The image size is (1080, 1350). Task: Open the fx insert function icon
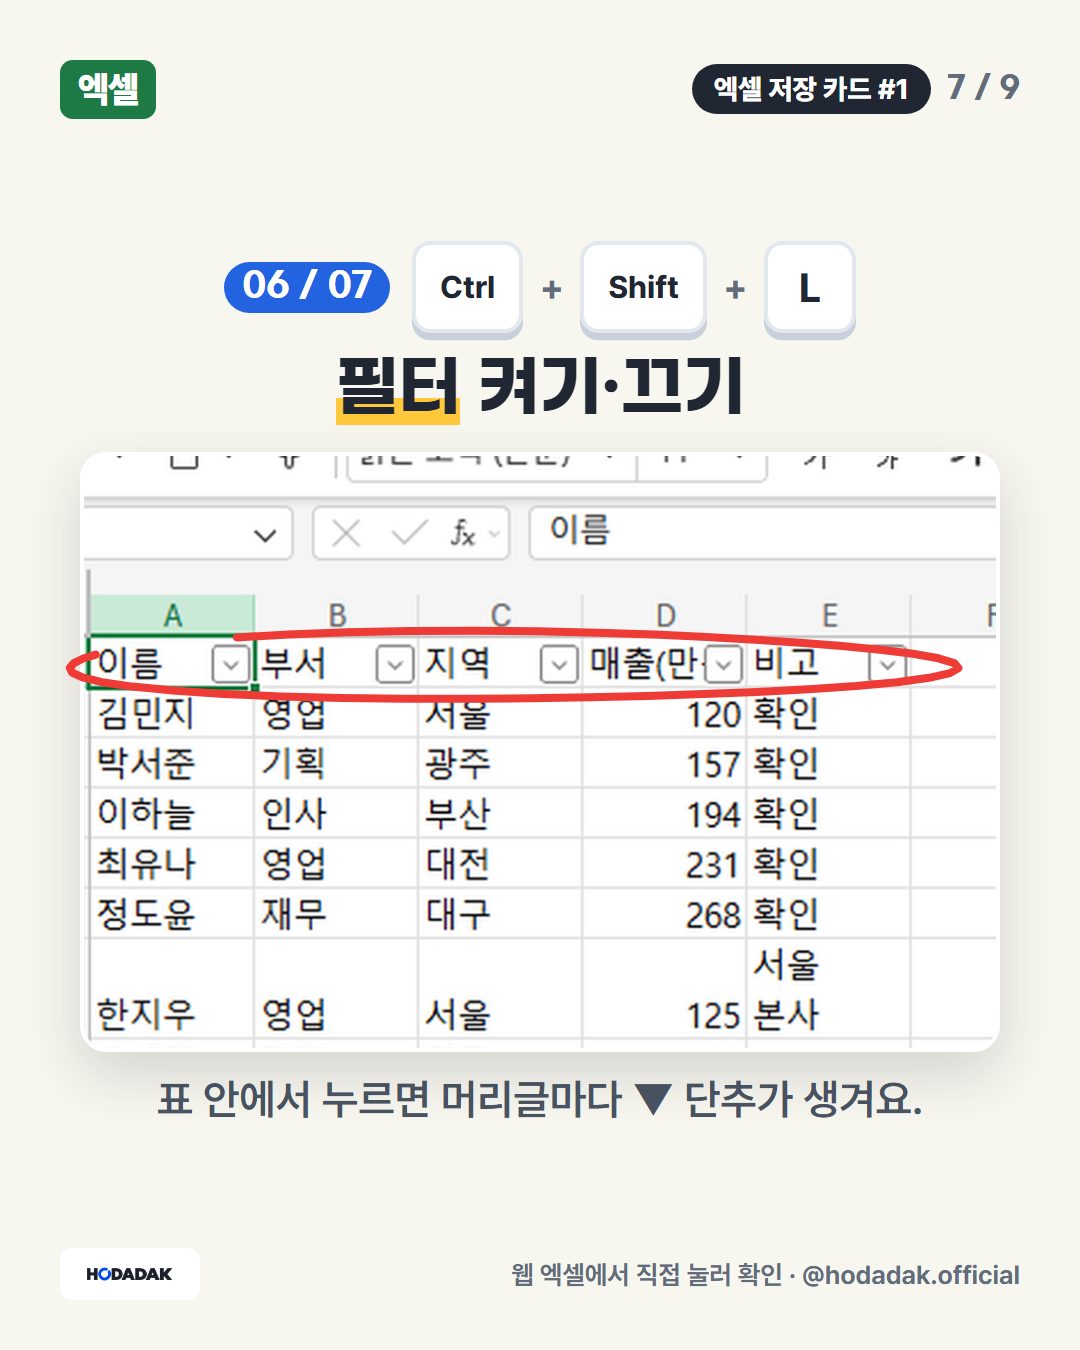click(x=462, y=533)
